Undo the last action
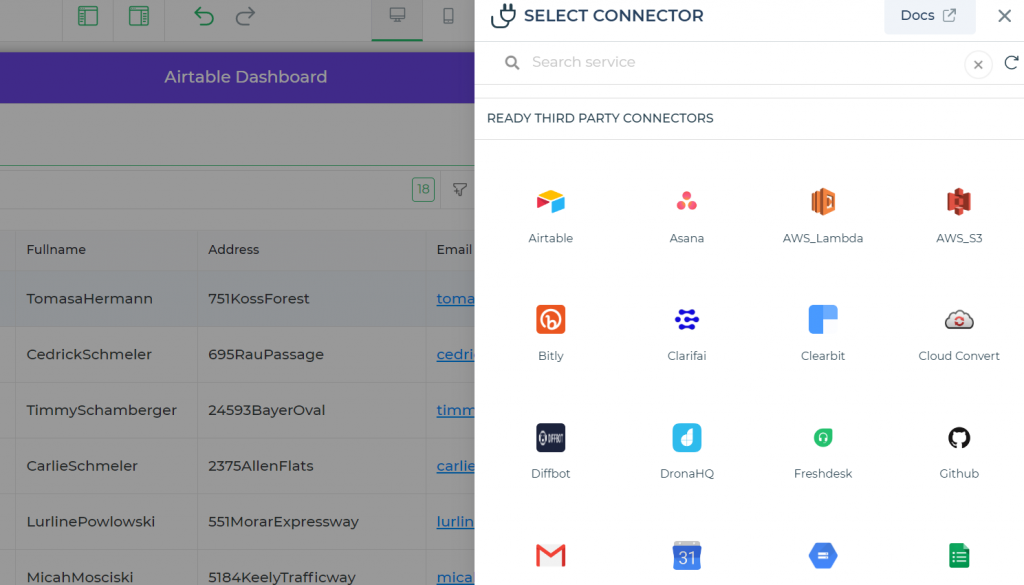This screenshot has width=1024, height=585. [x=204, y=16]
